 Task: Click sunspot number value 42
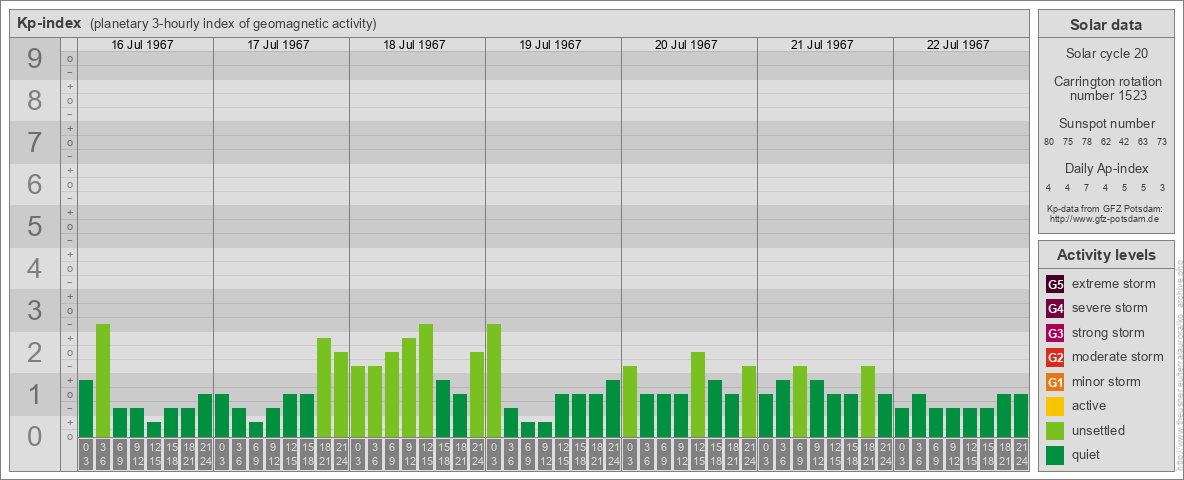point(1124,141)
